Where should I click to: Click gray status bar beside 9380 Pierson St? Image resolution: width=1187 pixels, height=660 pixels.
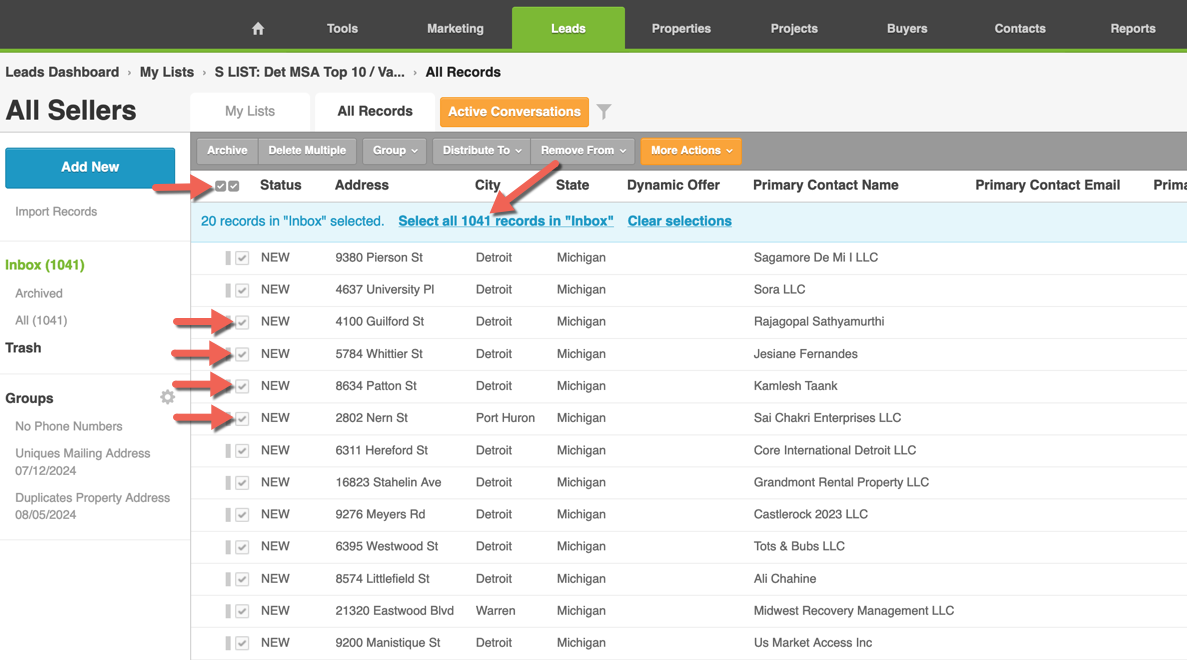[x=228, y=258]
